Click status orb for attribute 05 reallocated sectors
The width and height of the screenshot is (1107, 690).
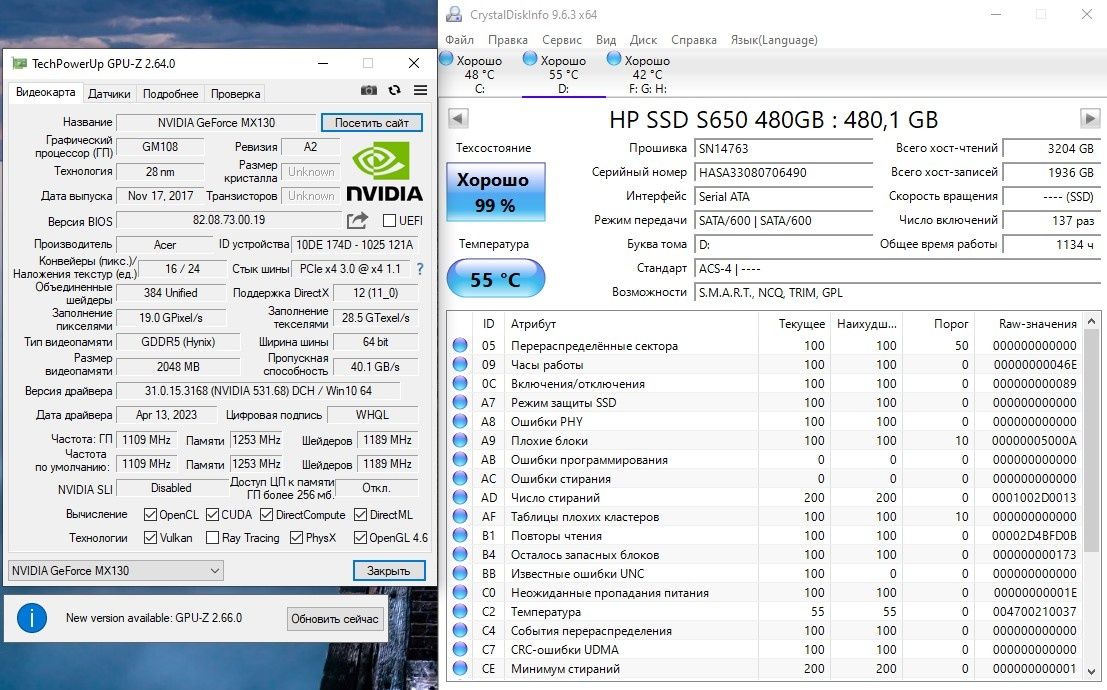[x=460, y=345]
